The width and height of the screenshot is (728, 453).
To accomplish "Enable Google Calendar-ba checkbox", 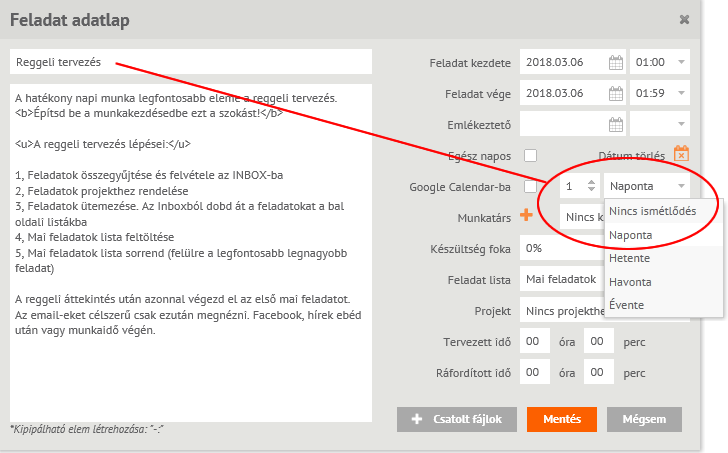I will [530, 187].
